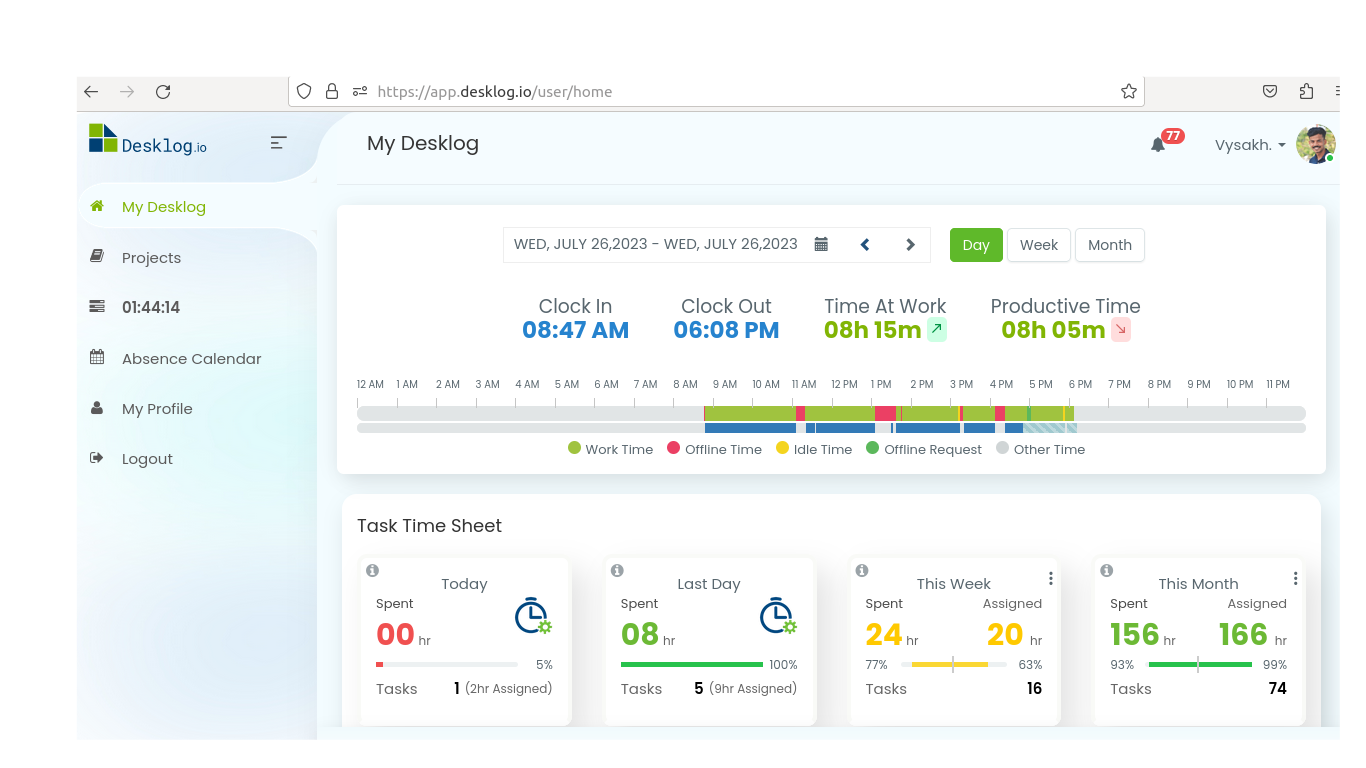Switch to Week view
Screen dimensions: 1366x768
(1038, 244)
